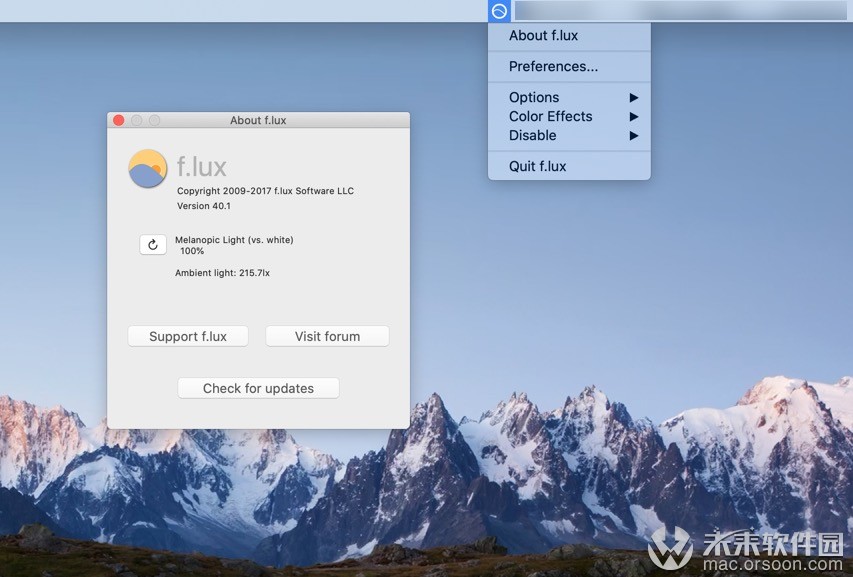
Task: Expand the Color Effects submenu
Action: point(548,116)
